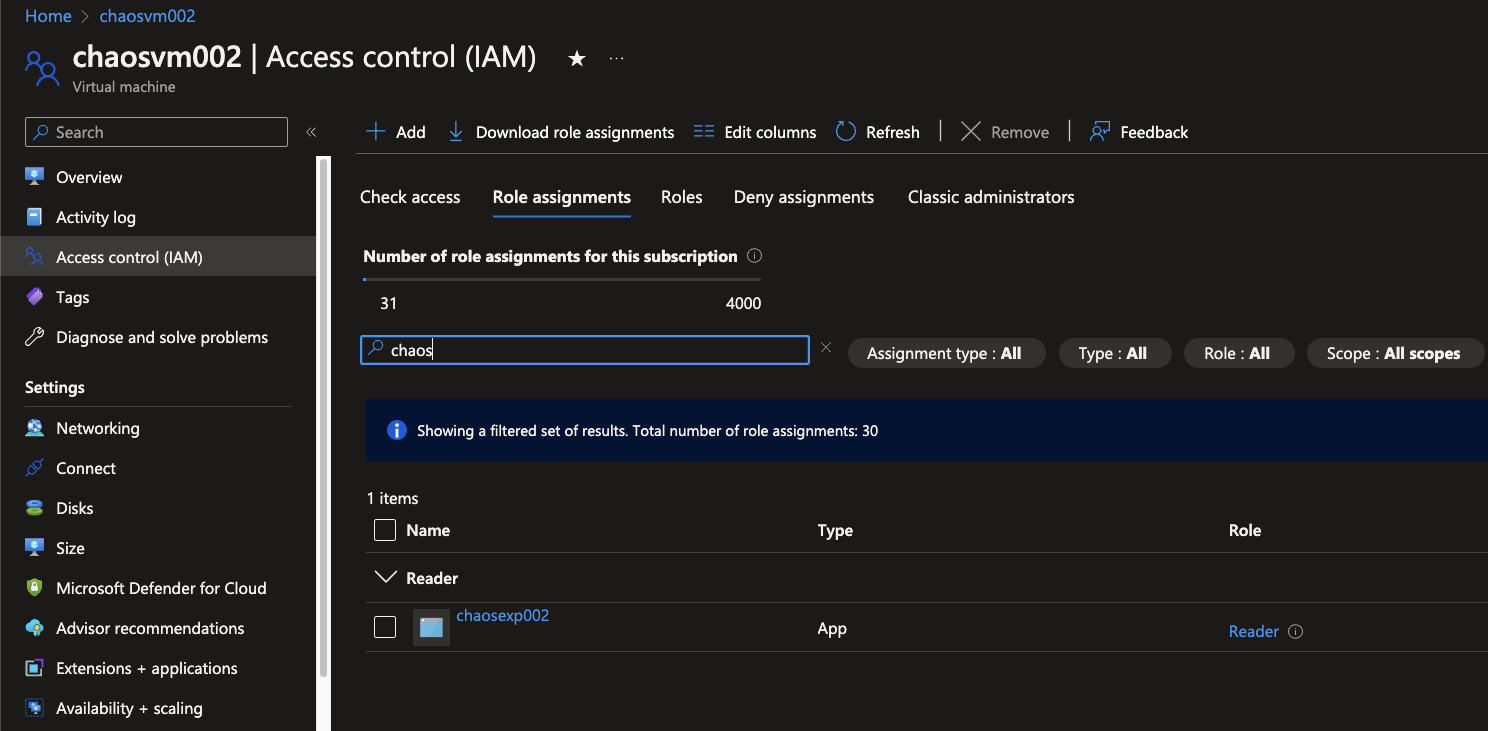Viewport: 1488px width, 731px height.
Task: Click the Overview monitor icon in sidebar
Action: tap(35, 177)
